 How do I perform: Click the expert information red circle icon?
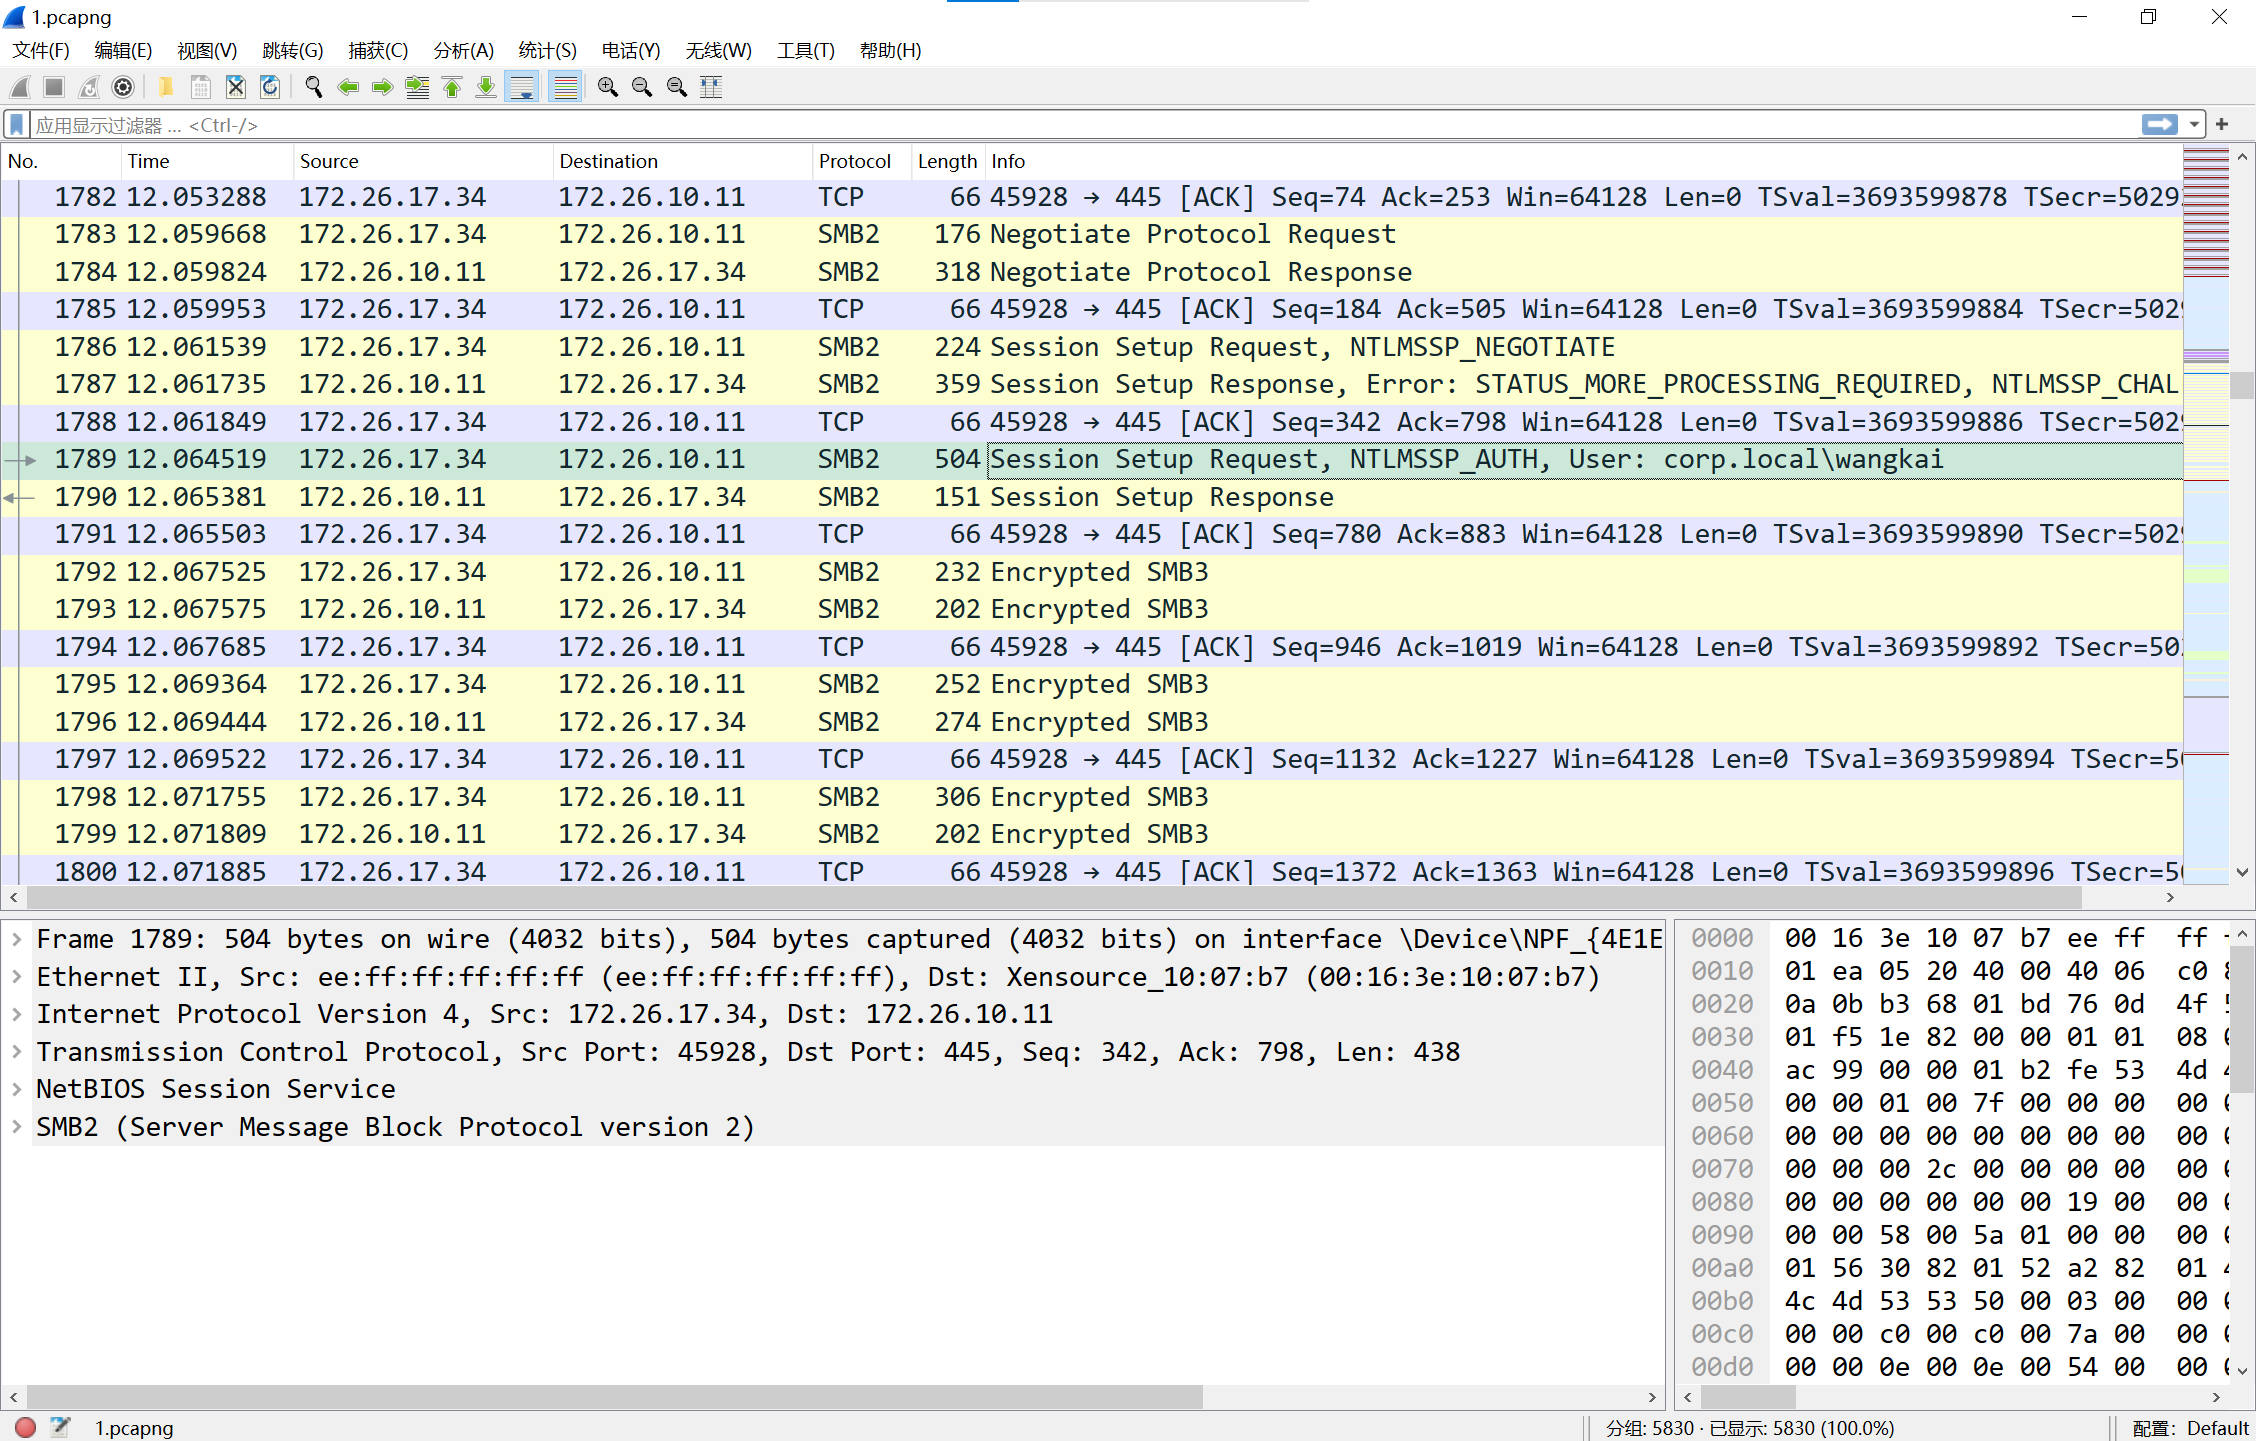(x=26, y=1427)
